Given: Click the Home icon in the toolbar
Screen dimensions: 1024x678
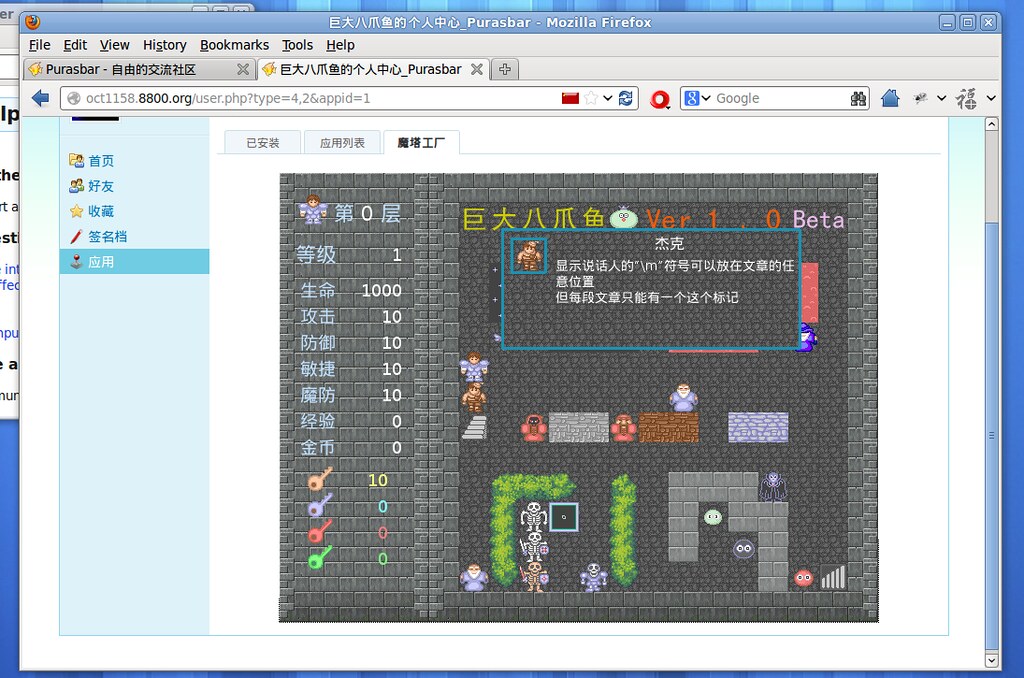Looking at the screenshot, I should 890,98.
